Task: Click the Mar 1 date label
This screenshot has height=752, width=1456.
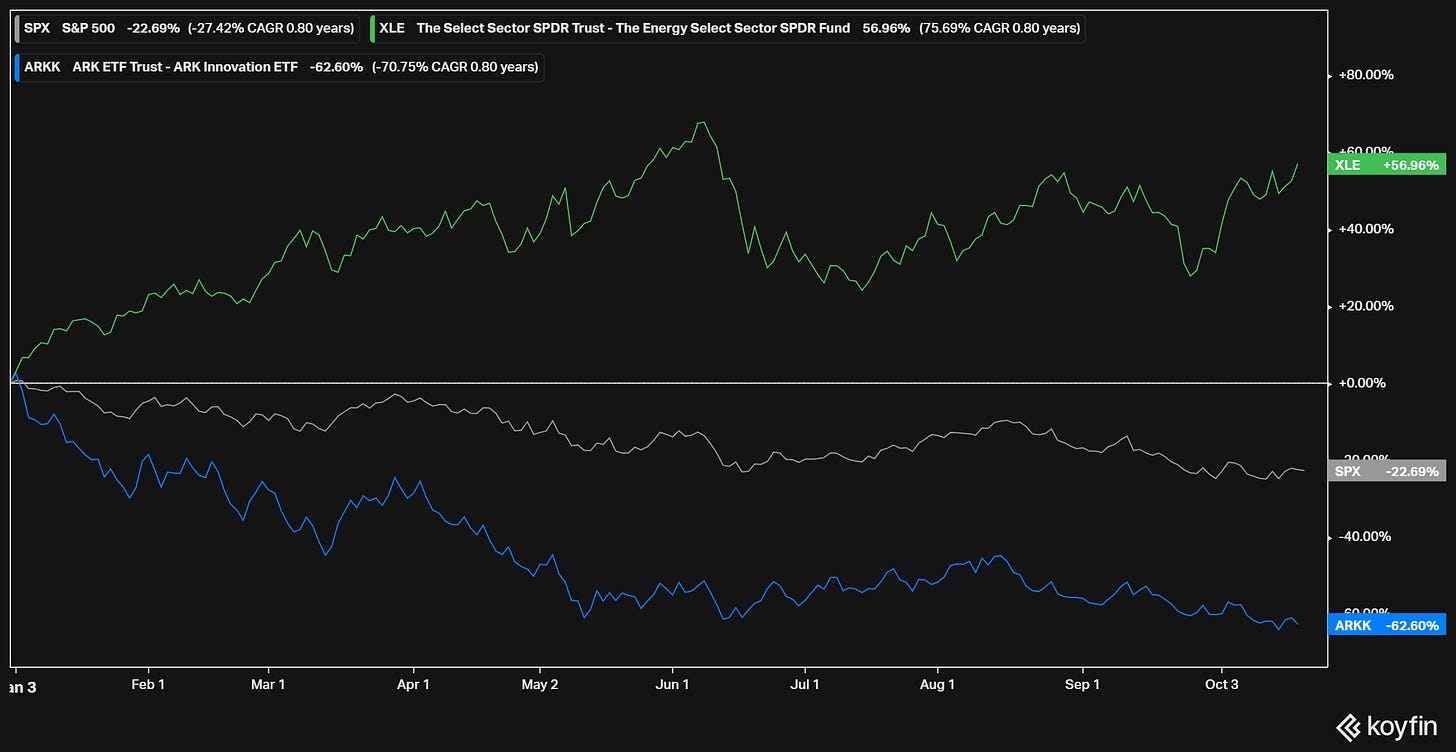Action: [x=268, y=685]
